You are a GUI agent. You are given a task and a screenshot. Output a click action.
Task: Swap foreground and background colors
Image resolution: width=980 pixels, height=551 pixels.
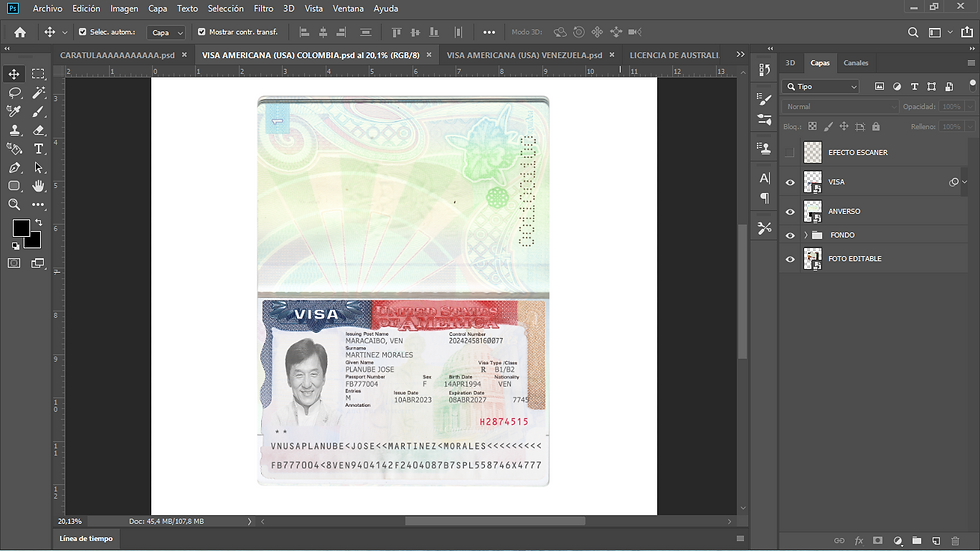pos(39,222)
